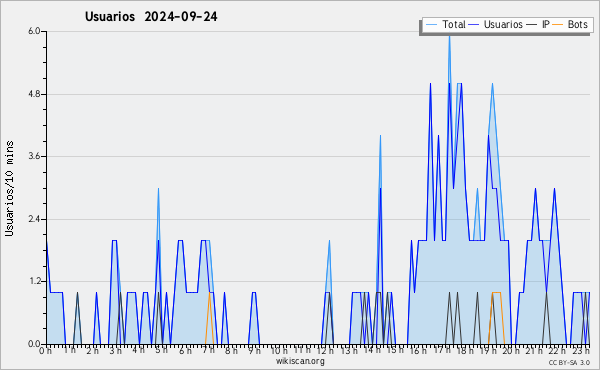Image resolution: width=600 pixels, height=370 pixels.
Task: Click the y-axis value 0.0
Action: coord(34,344)
